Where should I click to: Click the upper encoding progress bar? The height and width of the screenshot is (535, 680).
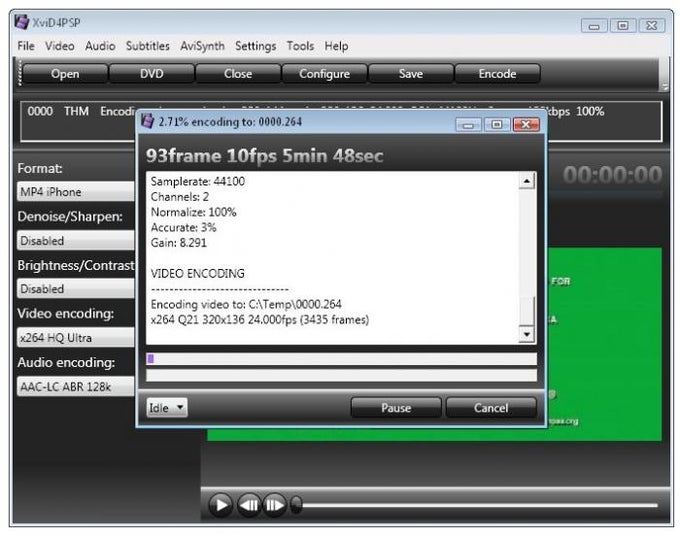pyautogui.click(x=341, y=359)
